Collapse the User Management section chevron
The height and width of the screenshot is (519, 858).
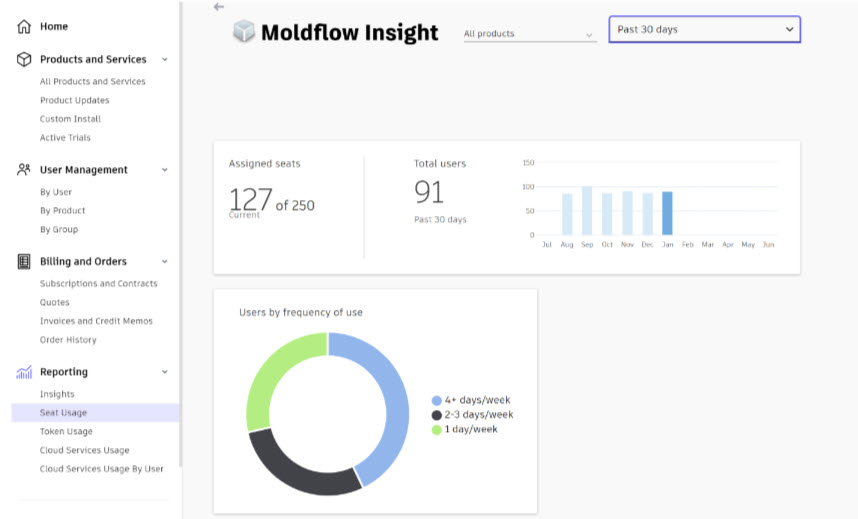coord(165,170)
